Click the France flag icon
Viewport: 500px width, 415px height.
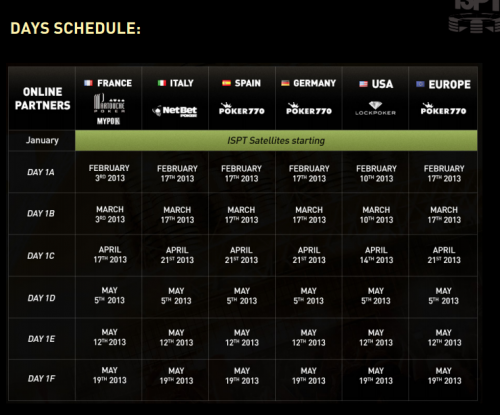pyautogui.click(x=88, y=83)
